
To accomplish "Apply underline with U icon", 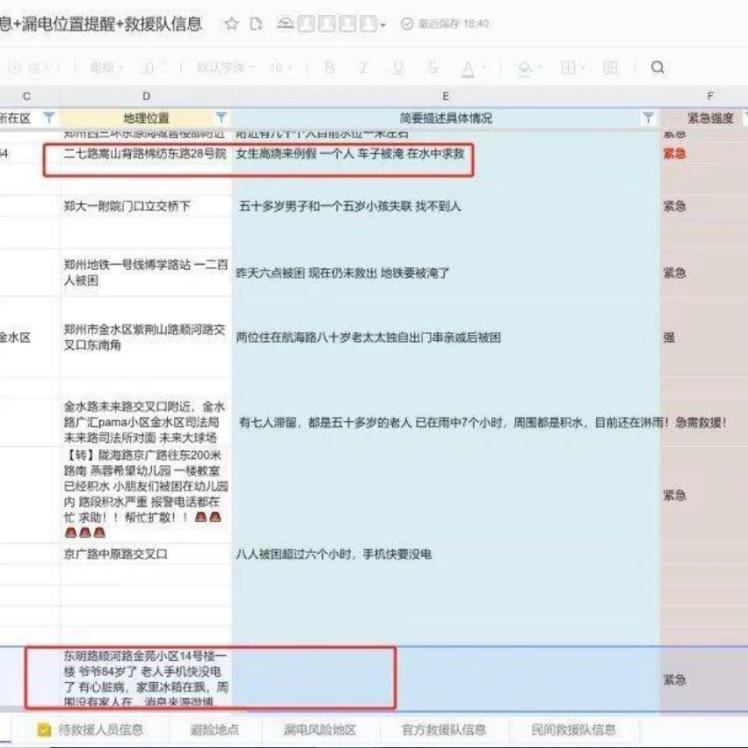I will pos(398,68).
